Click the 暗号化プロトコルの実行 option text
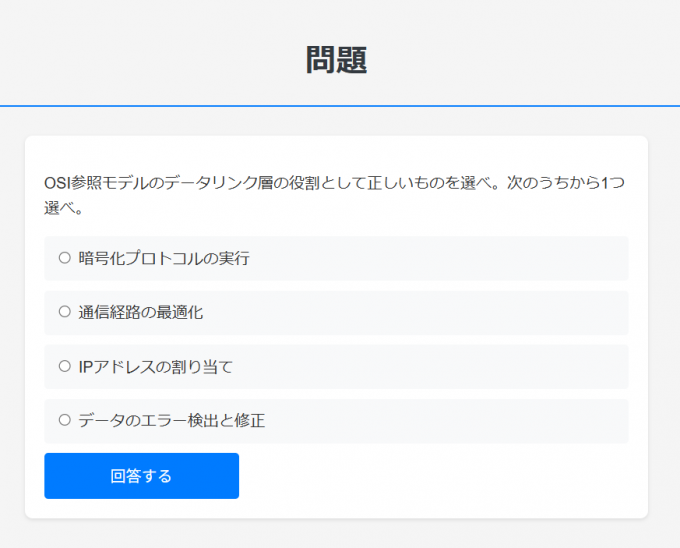 164,258
